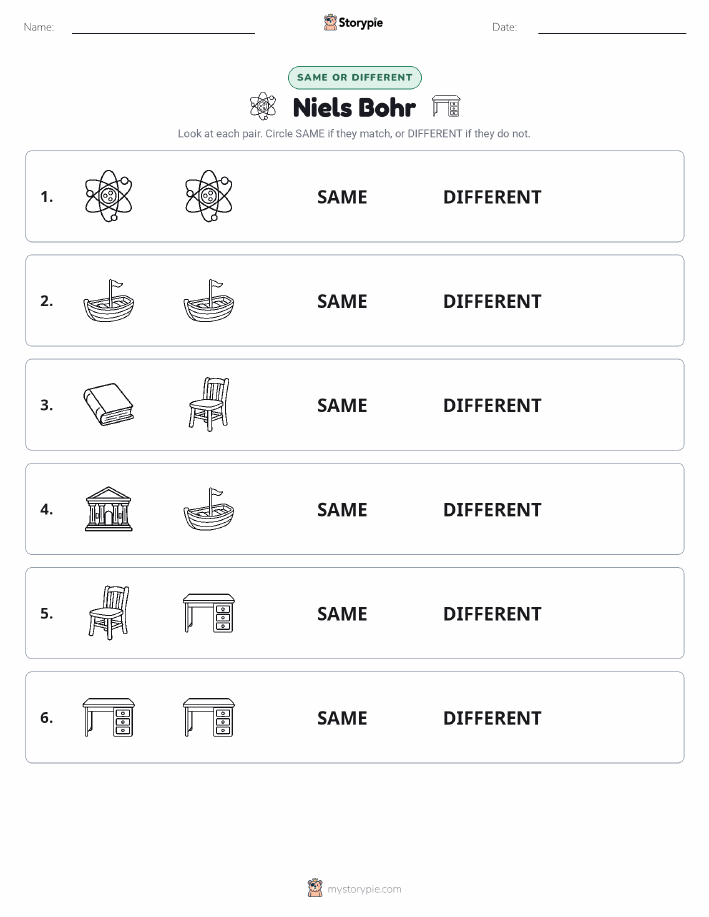
Task: Click the museum building icon in row 4
Action: (x=108, y=509)
